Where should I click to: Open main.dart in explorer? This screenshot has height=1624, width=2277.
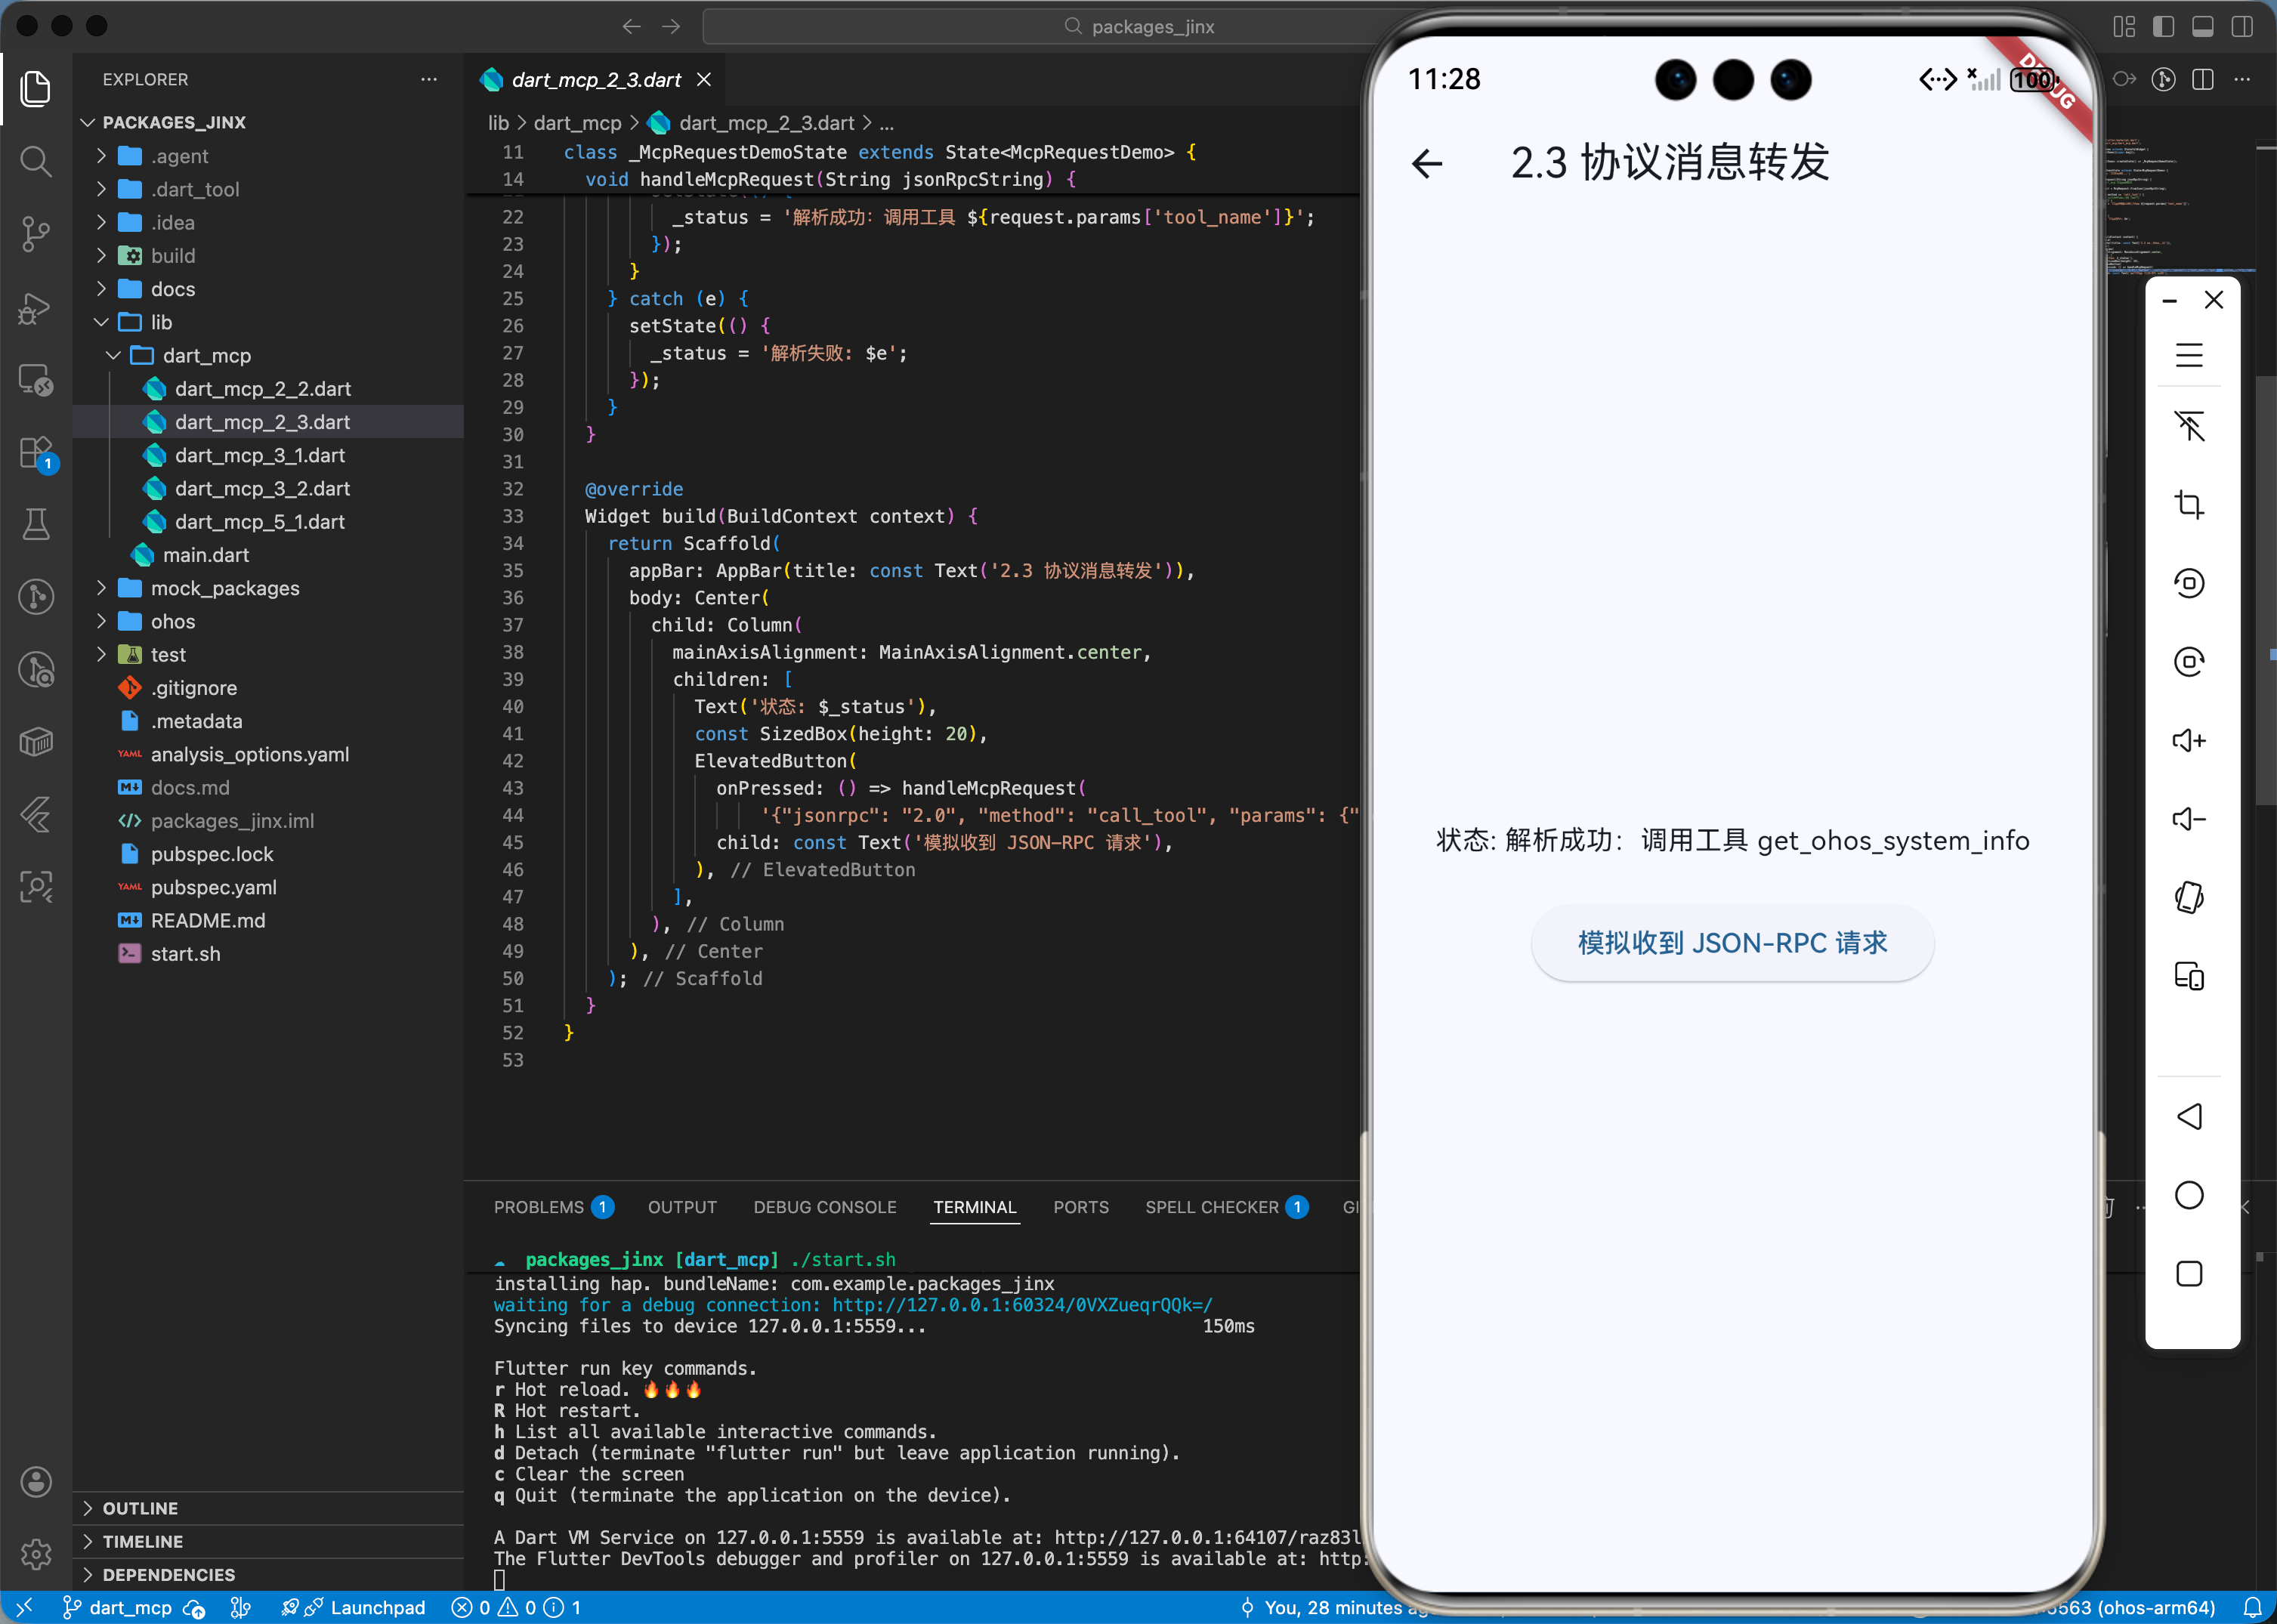pos(205,555)
